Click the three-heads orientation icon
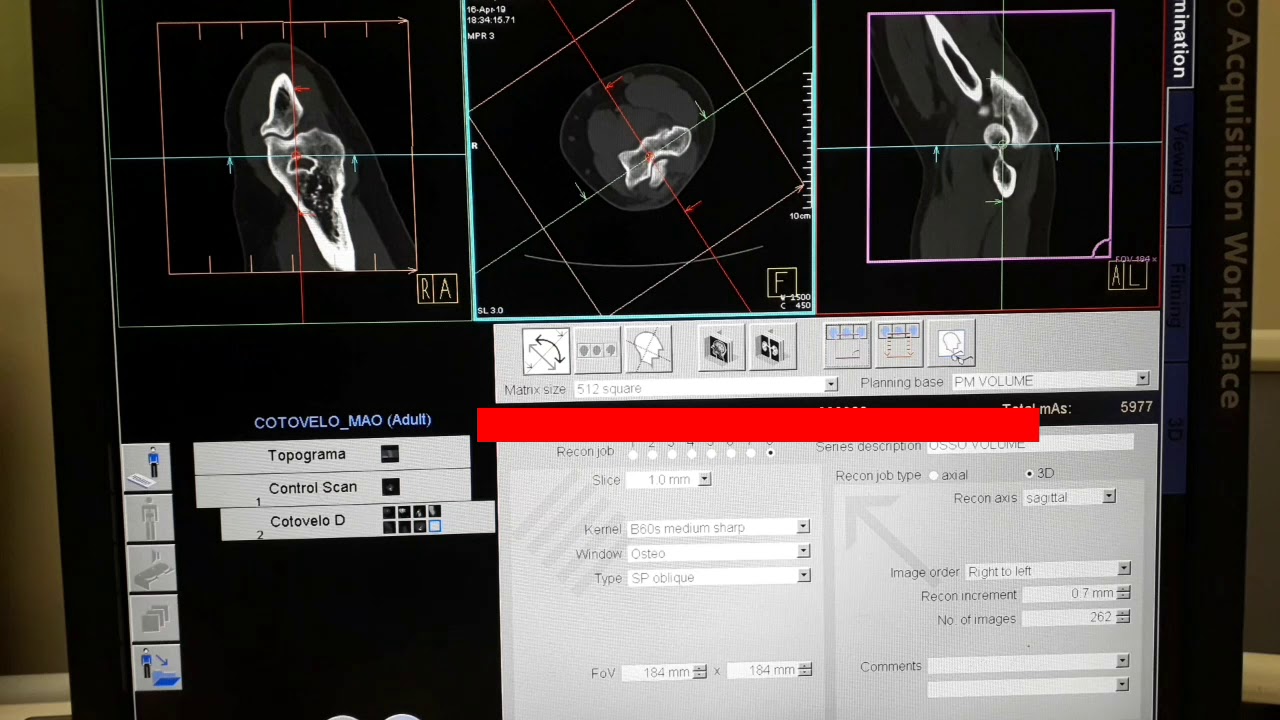This screenshot has height=720, width=1280. (x=597, y=350)
